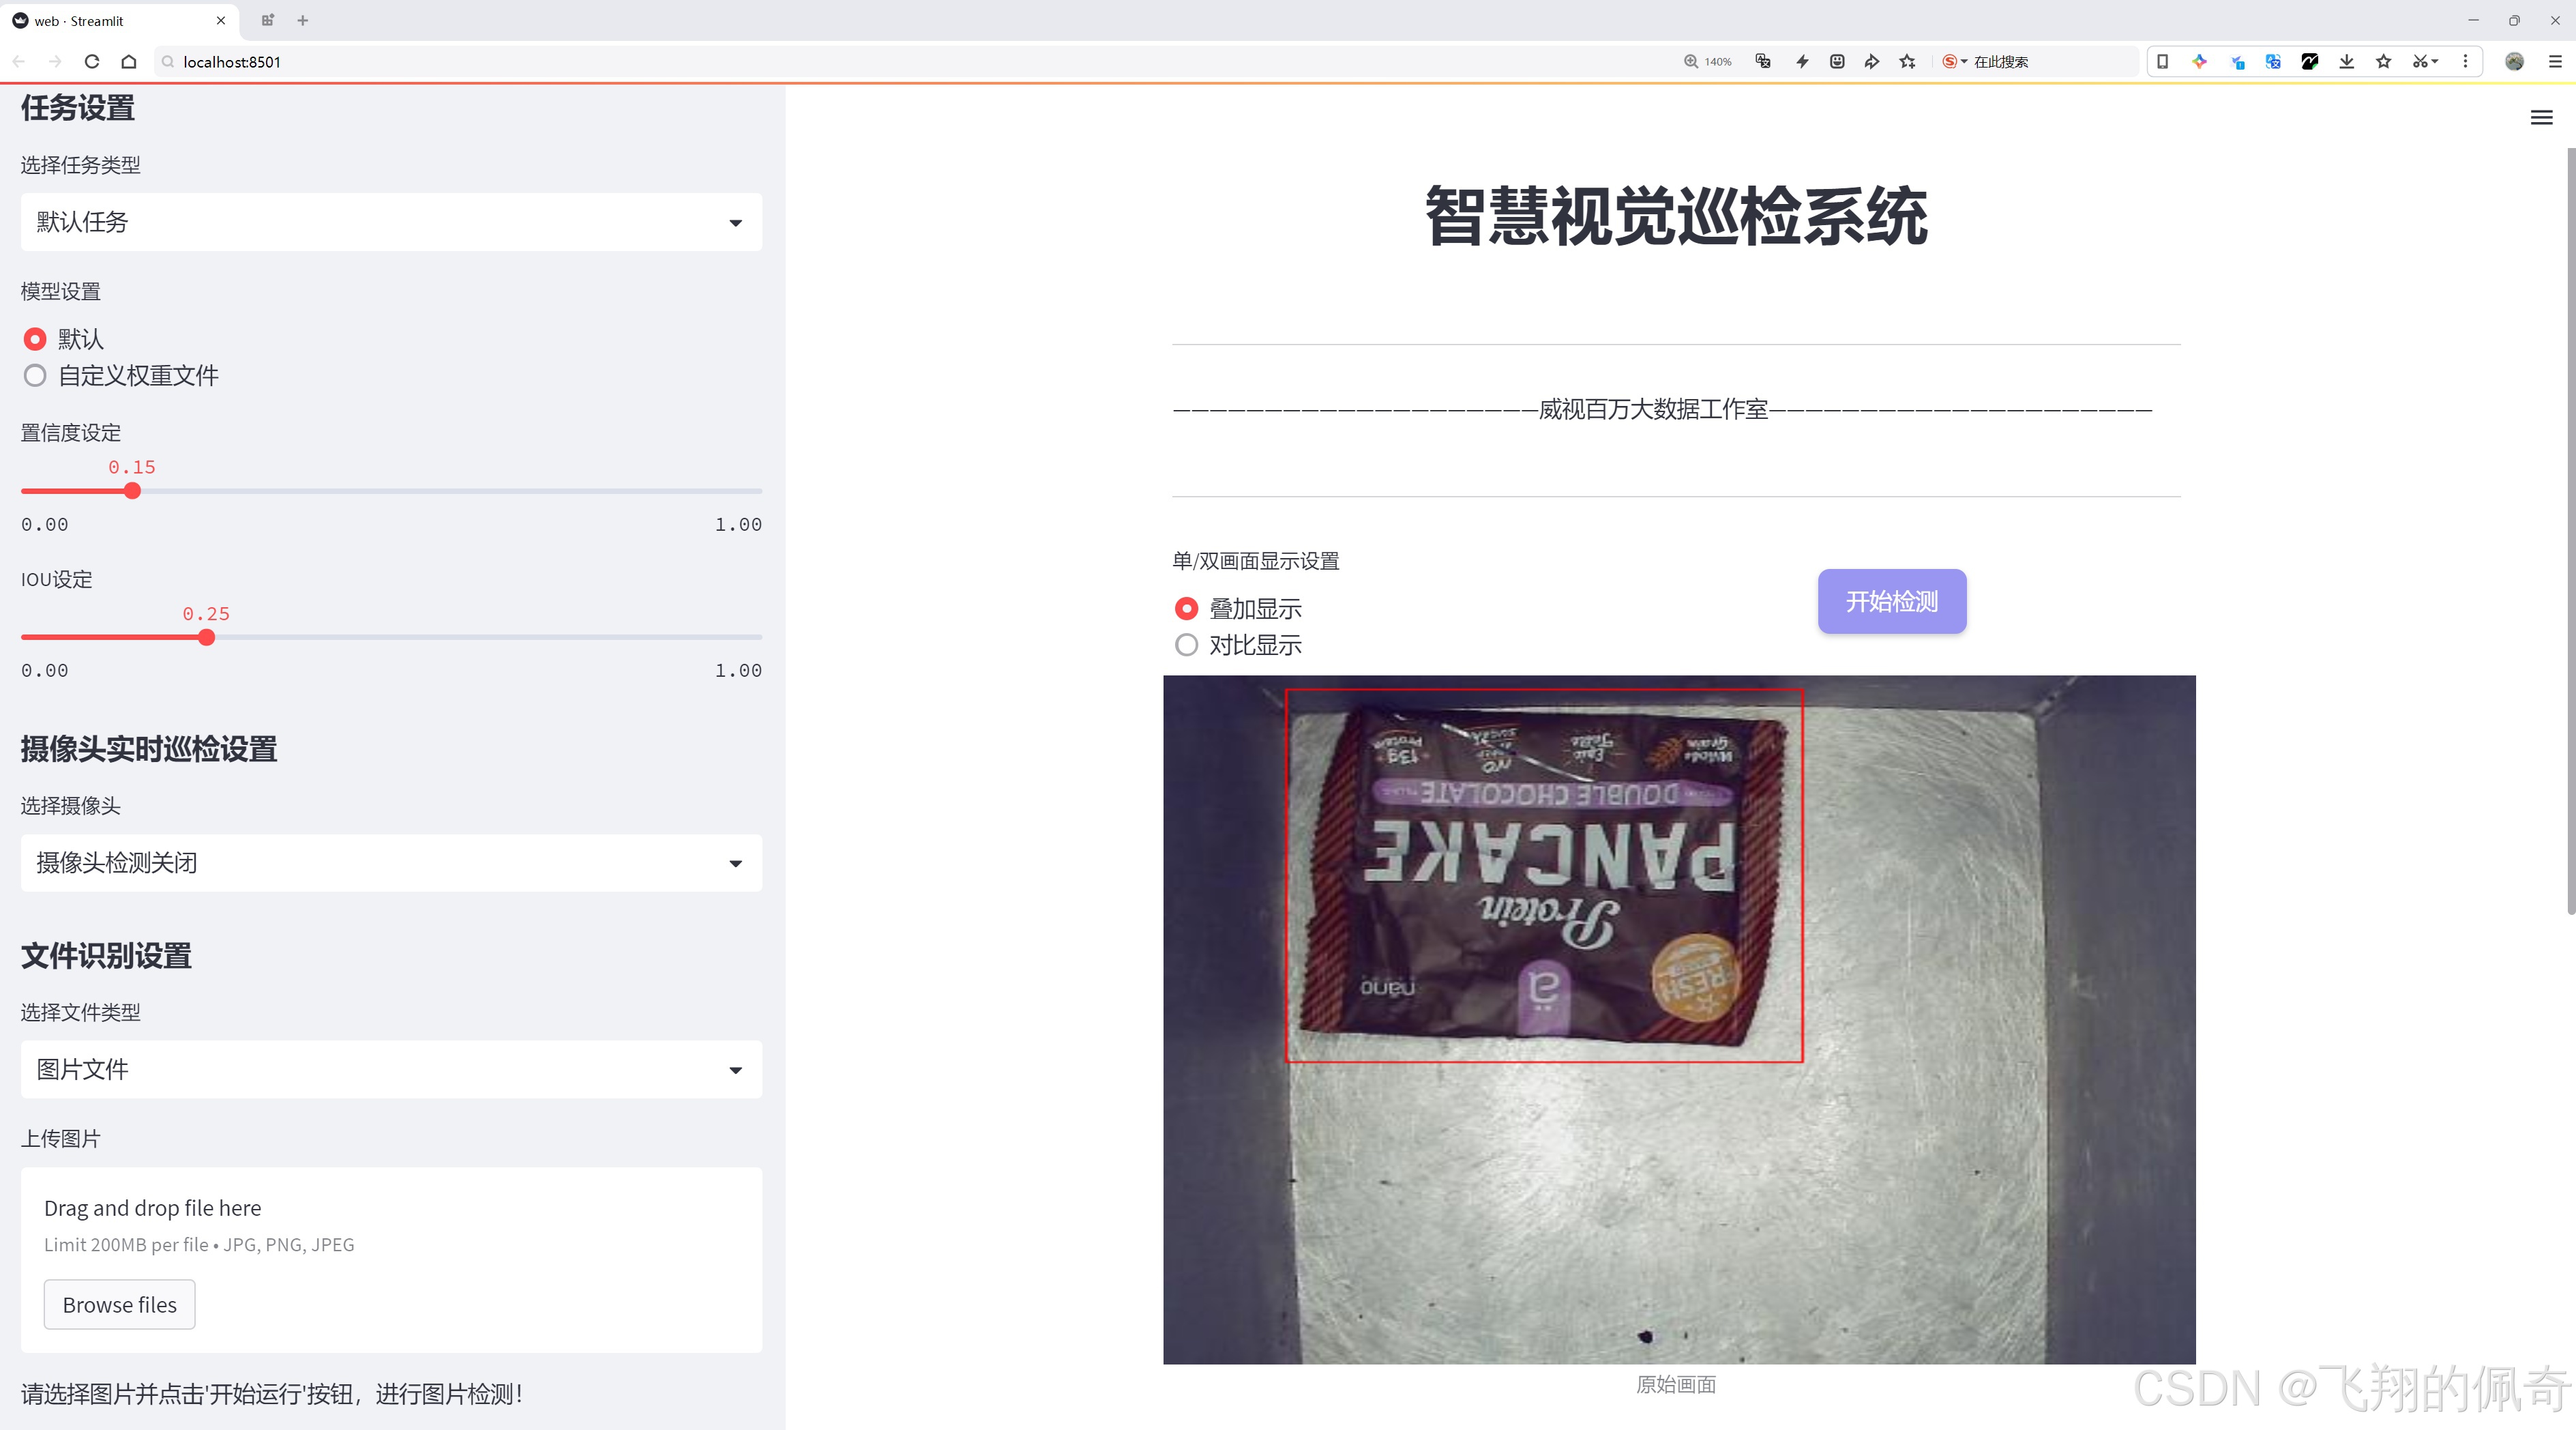Click the tab grid icon beside new tab
The image size is (2576, 1430).
point(267,20)
